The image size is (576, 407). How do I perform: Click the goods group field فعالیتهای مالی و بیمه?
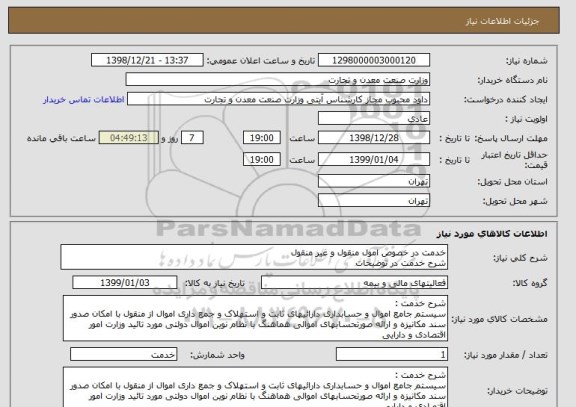pos(354,282)
